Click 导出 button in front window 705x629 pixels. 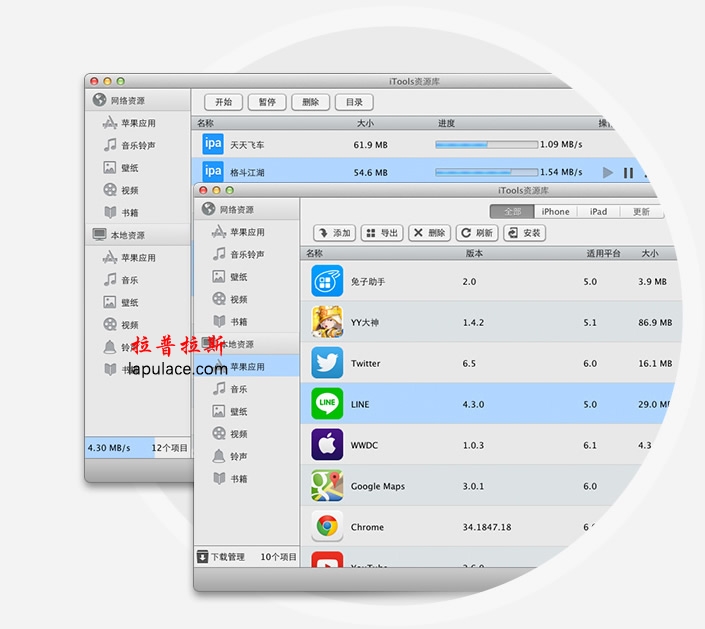click(382, 233)
